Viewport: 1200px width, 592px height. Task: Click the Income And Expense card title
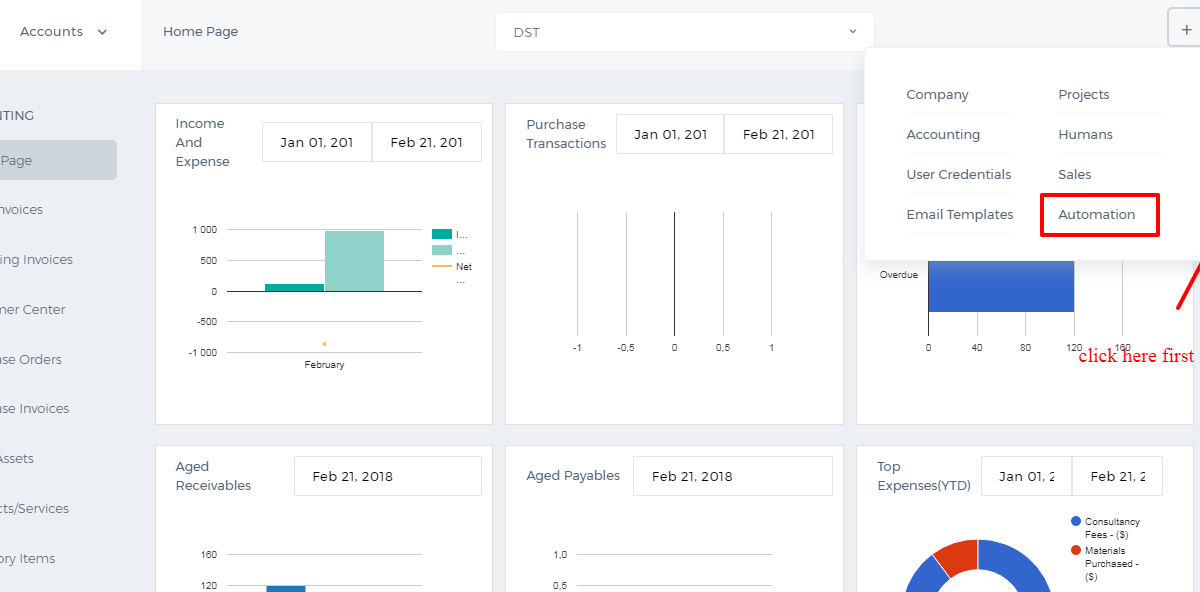[x=202, y=143]
